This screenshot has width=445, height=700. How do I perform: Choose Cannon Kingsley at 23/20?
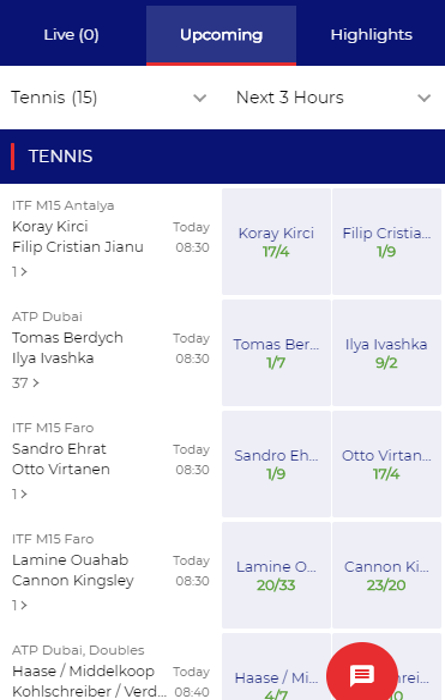(387, 575)
